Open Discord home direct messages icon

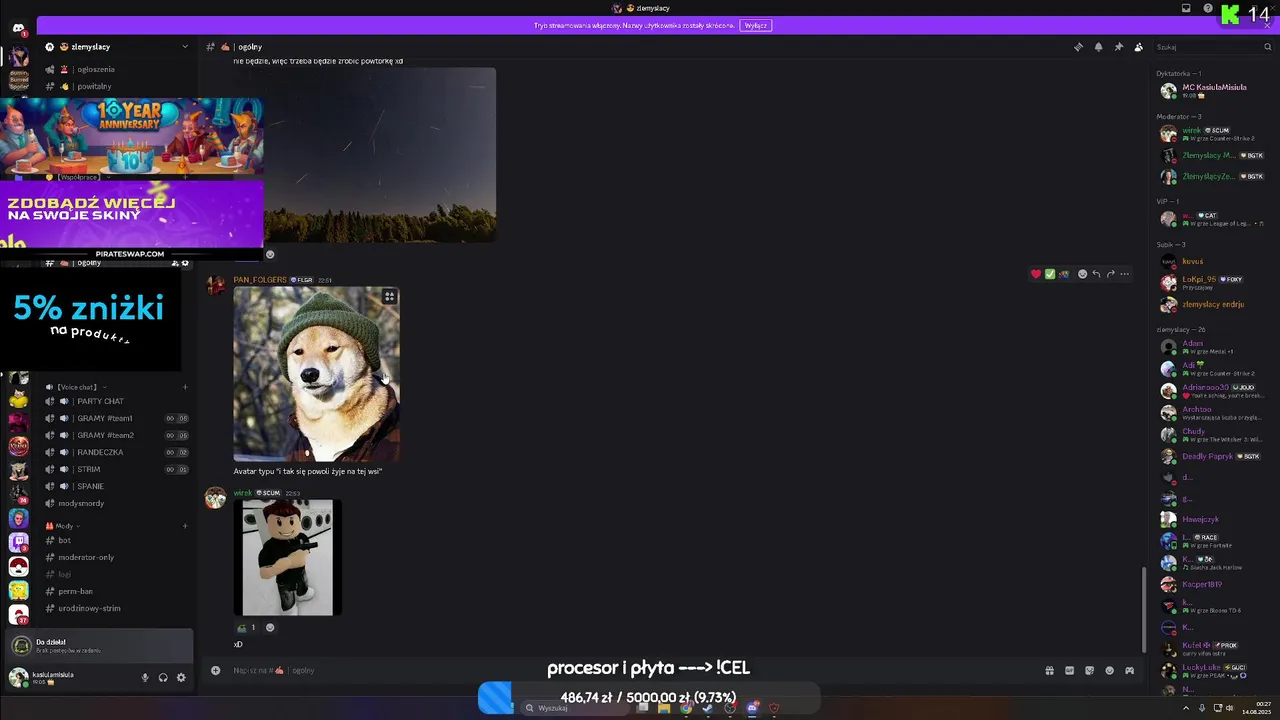(19, 28)
